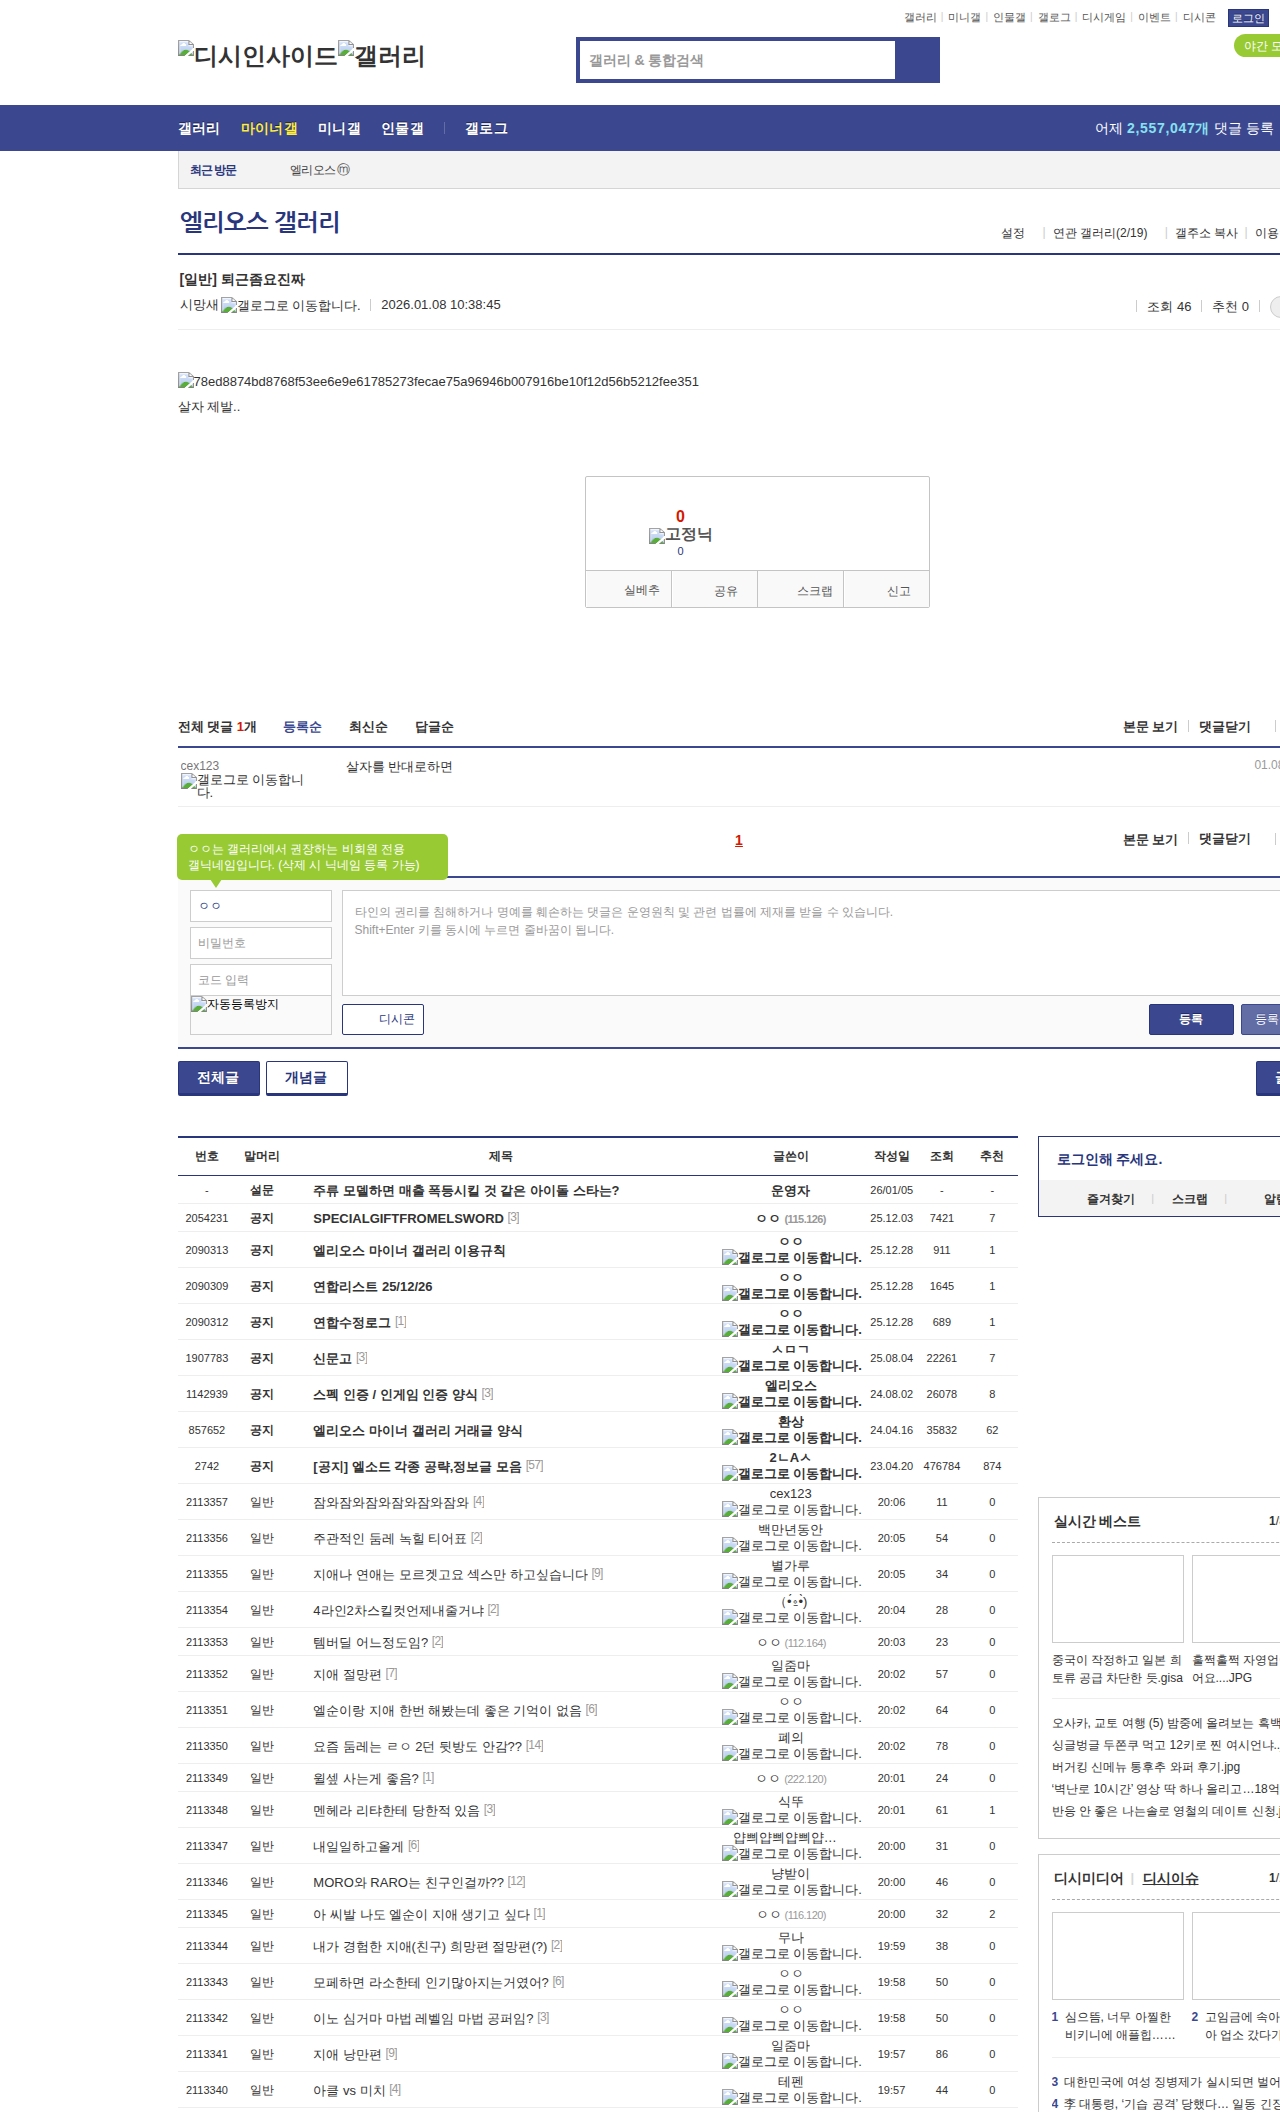The width and height of the screenshot is (1280, 2112).
Task: Report the post with the 신고 button
Action: pyautogui.click(x=898, y=591)
